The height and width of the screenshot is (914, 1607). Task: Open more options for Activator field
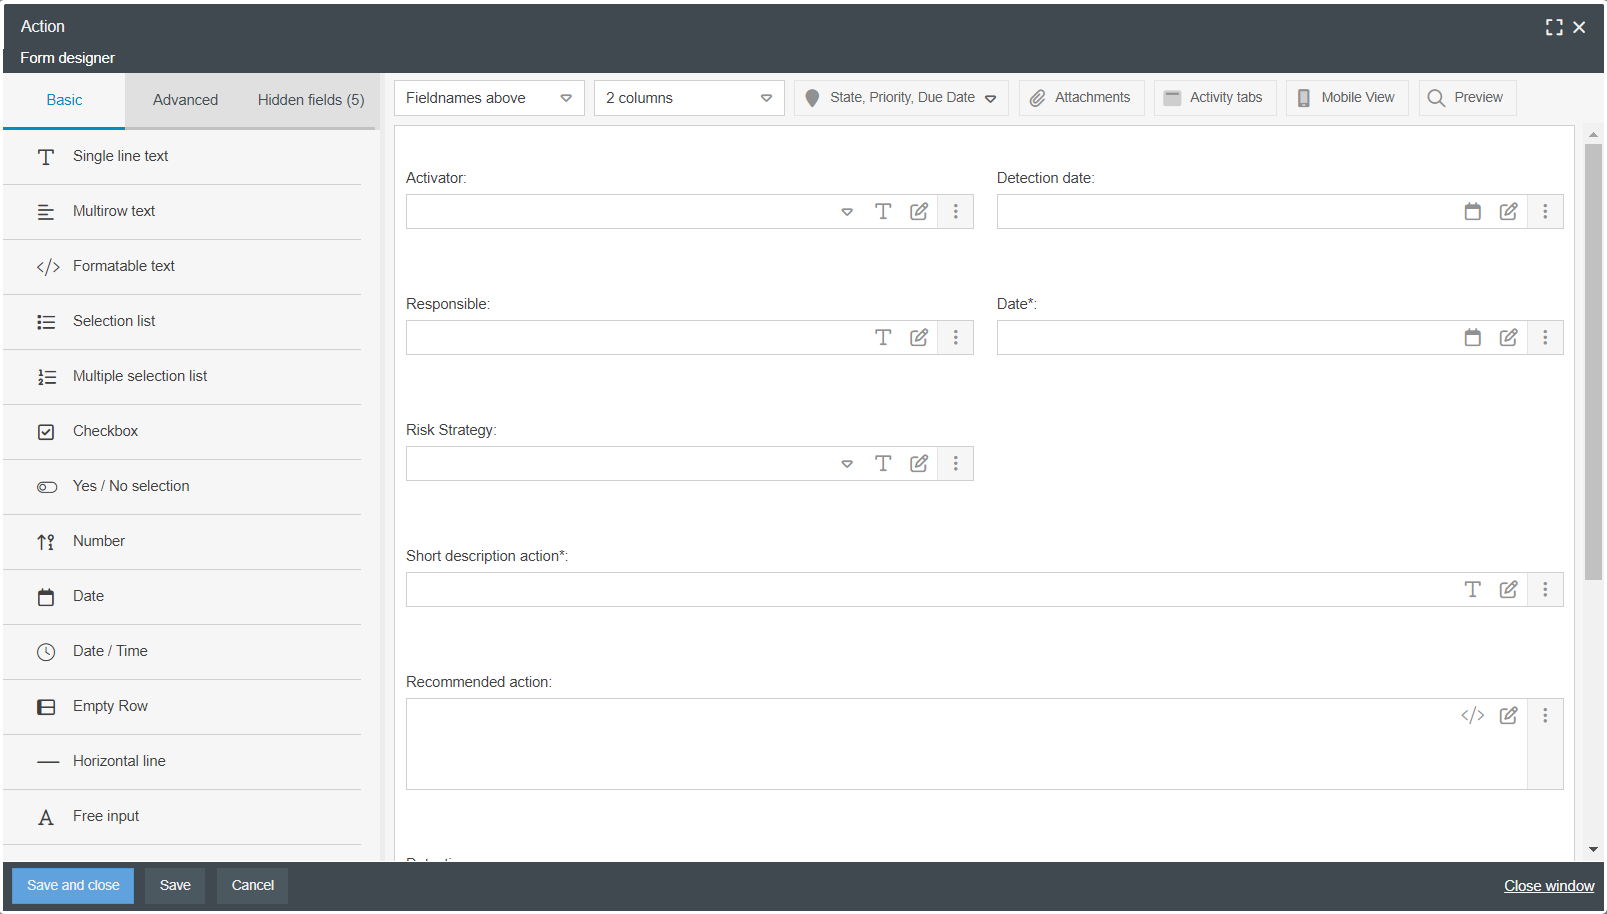[x=956, y=211]
